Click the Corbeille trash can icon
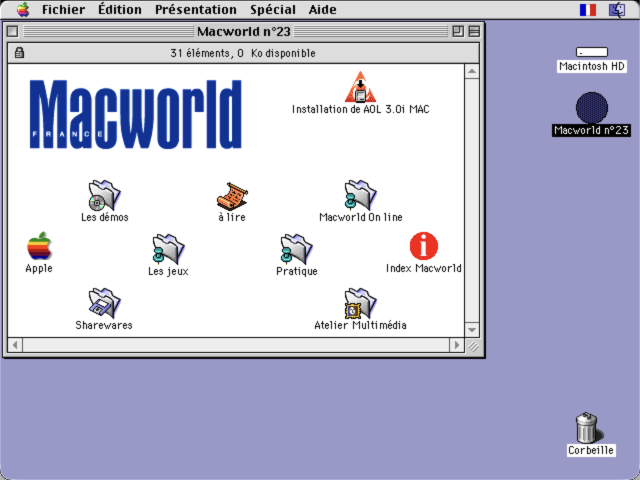This screenshot has height=480, width=640. [x=587, y=427]
